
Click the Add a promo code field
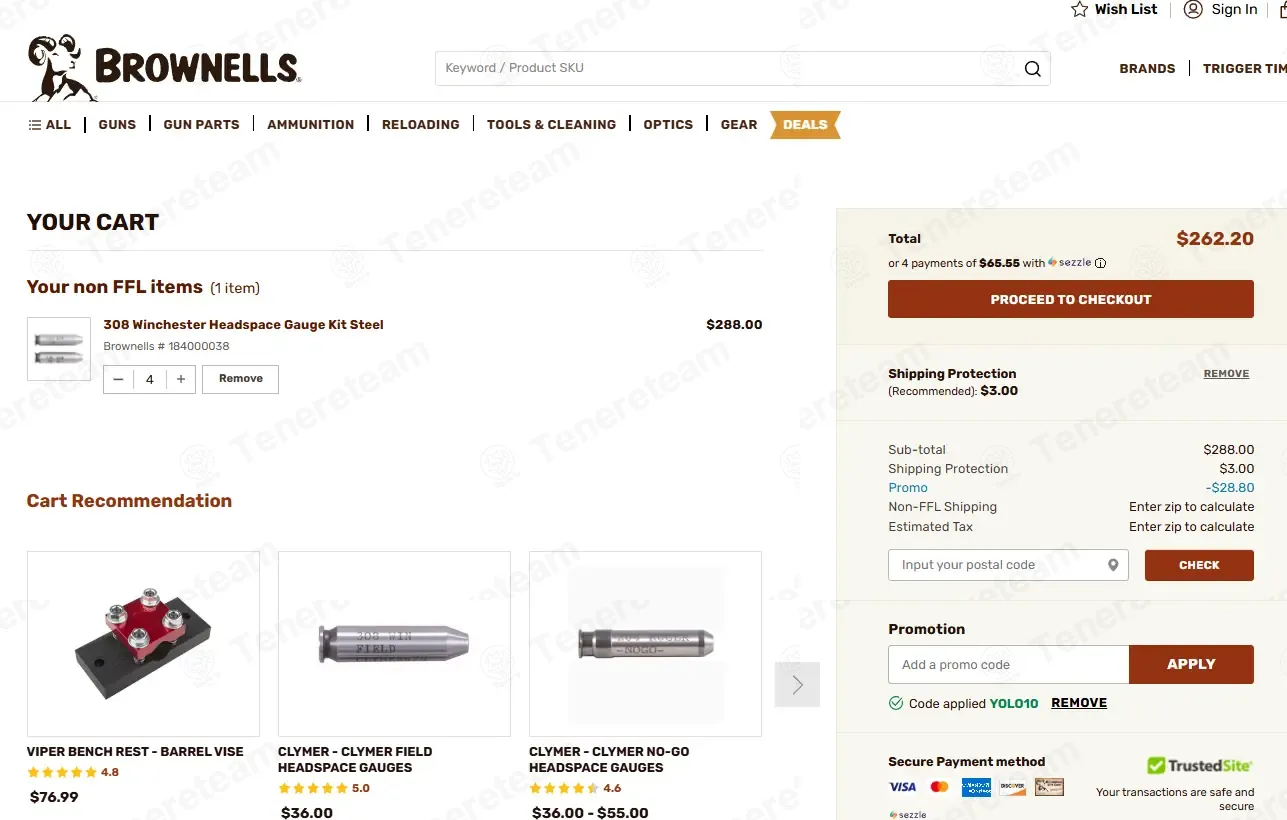click(x=1008, y=664)
